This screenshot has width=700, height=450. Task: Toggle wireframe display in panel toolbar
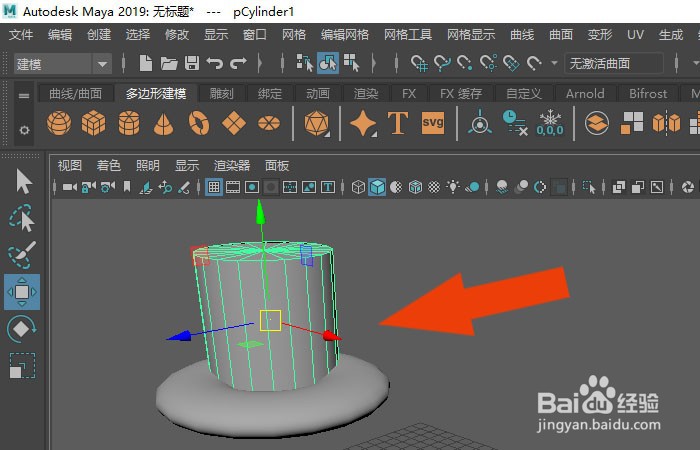coord(358,187)
